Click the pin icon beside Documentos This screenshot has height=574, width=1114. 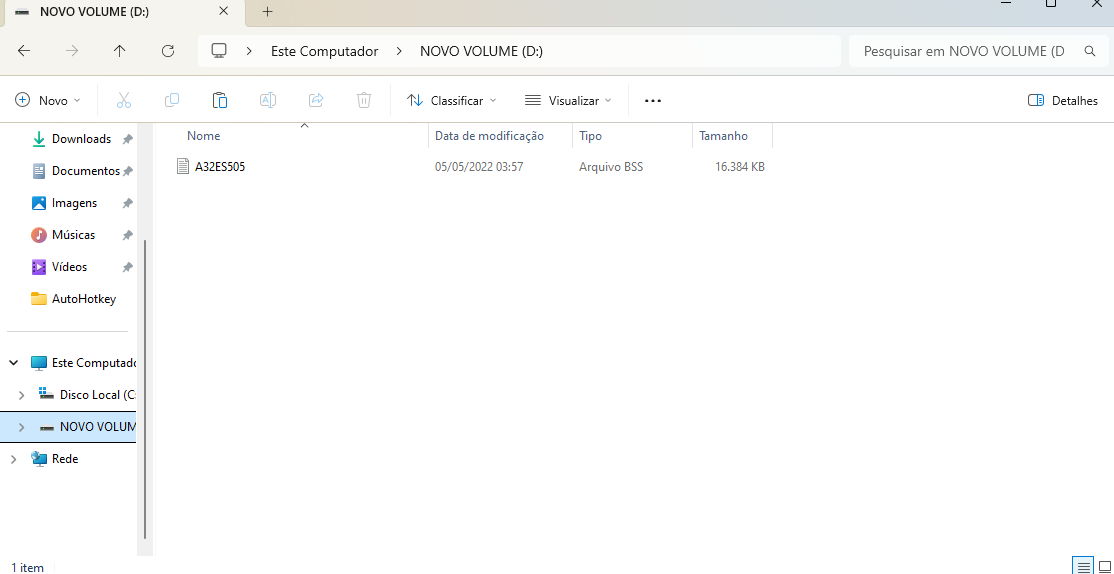pyautogui.click(x=127, y=171)
